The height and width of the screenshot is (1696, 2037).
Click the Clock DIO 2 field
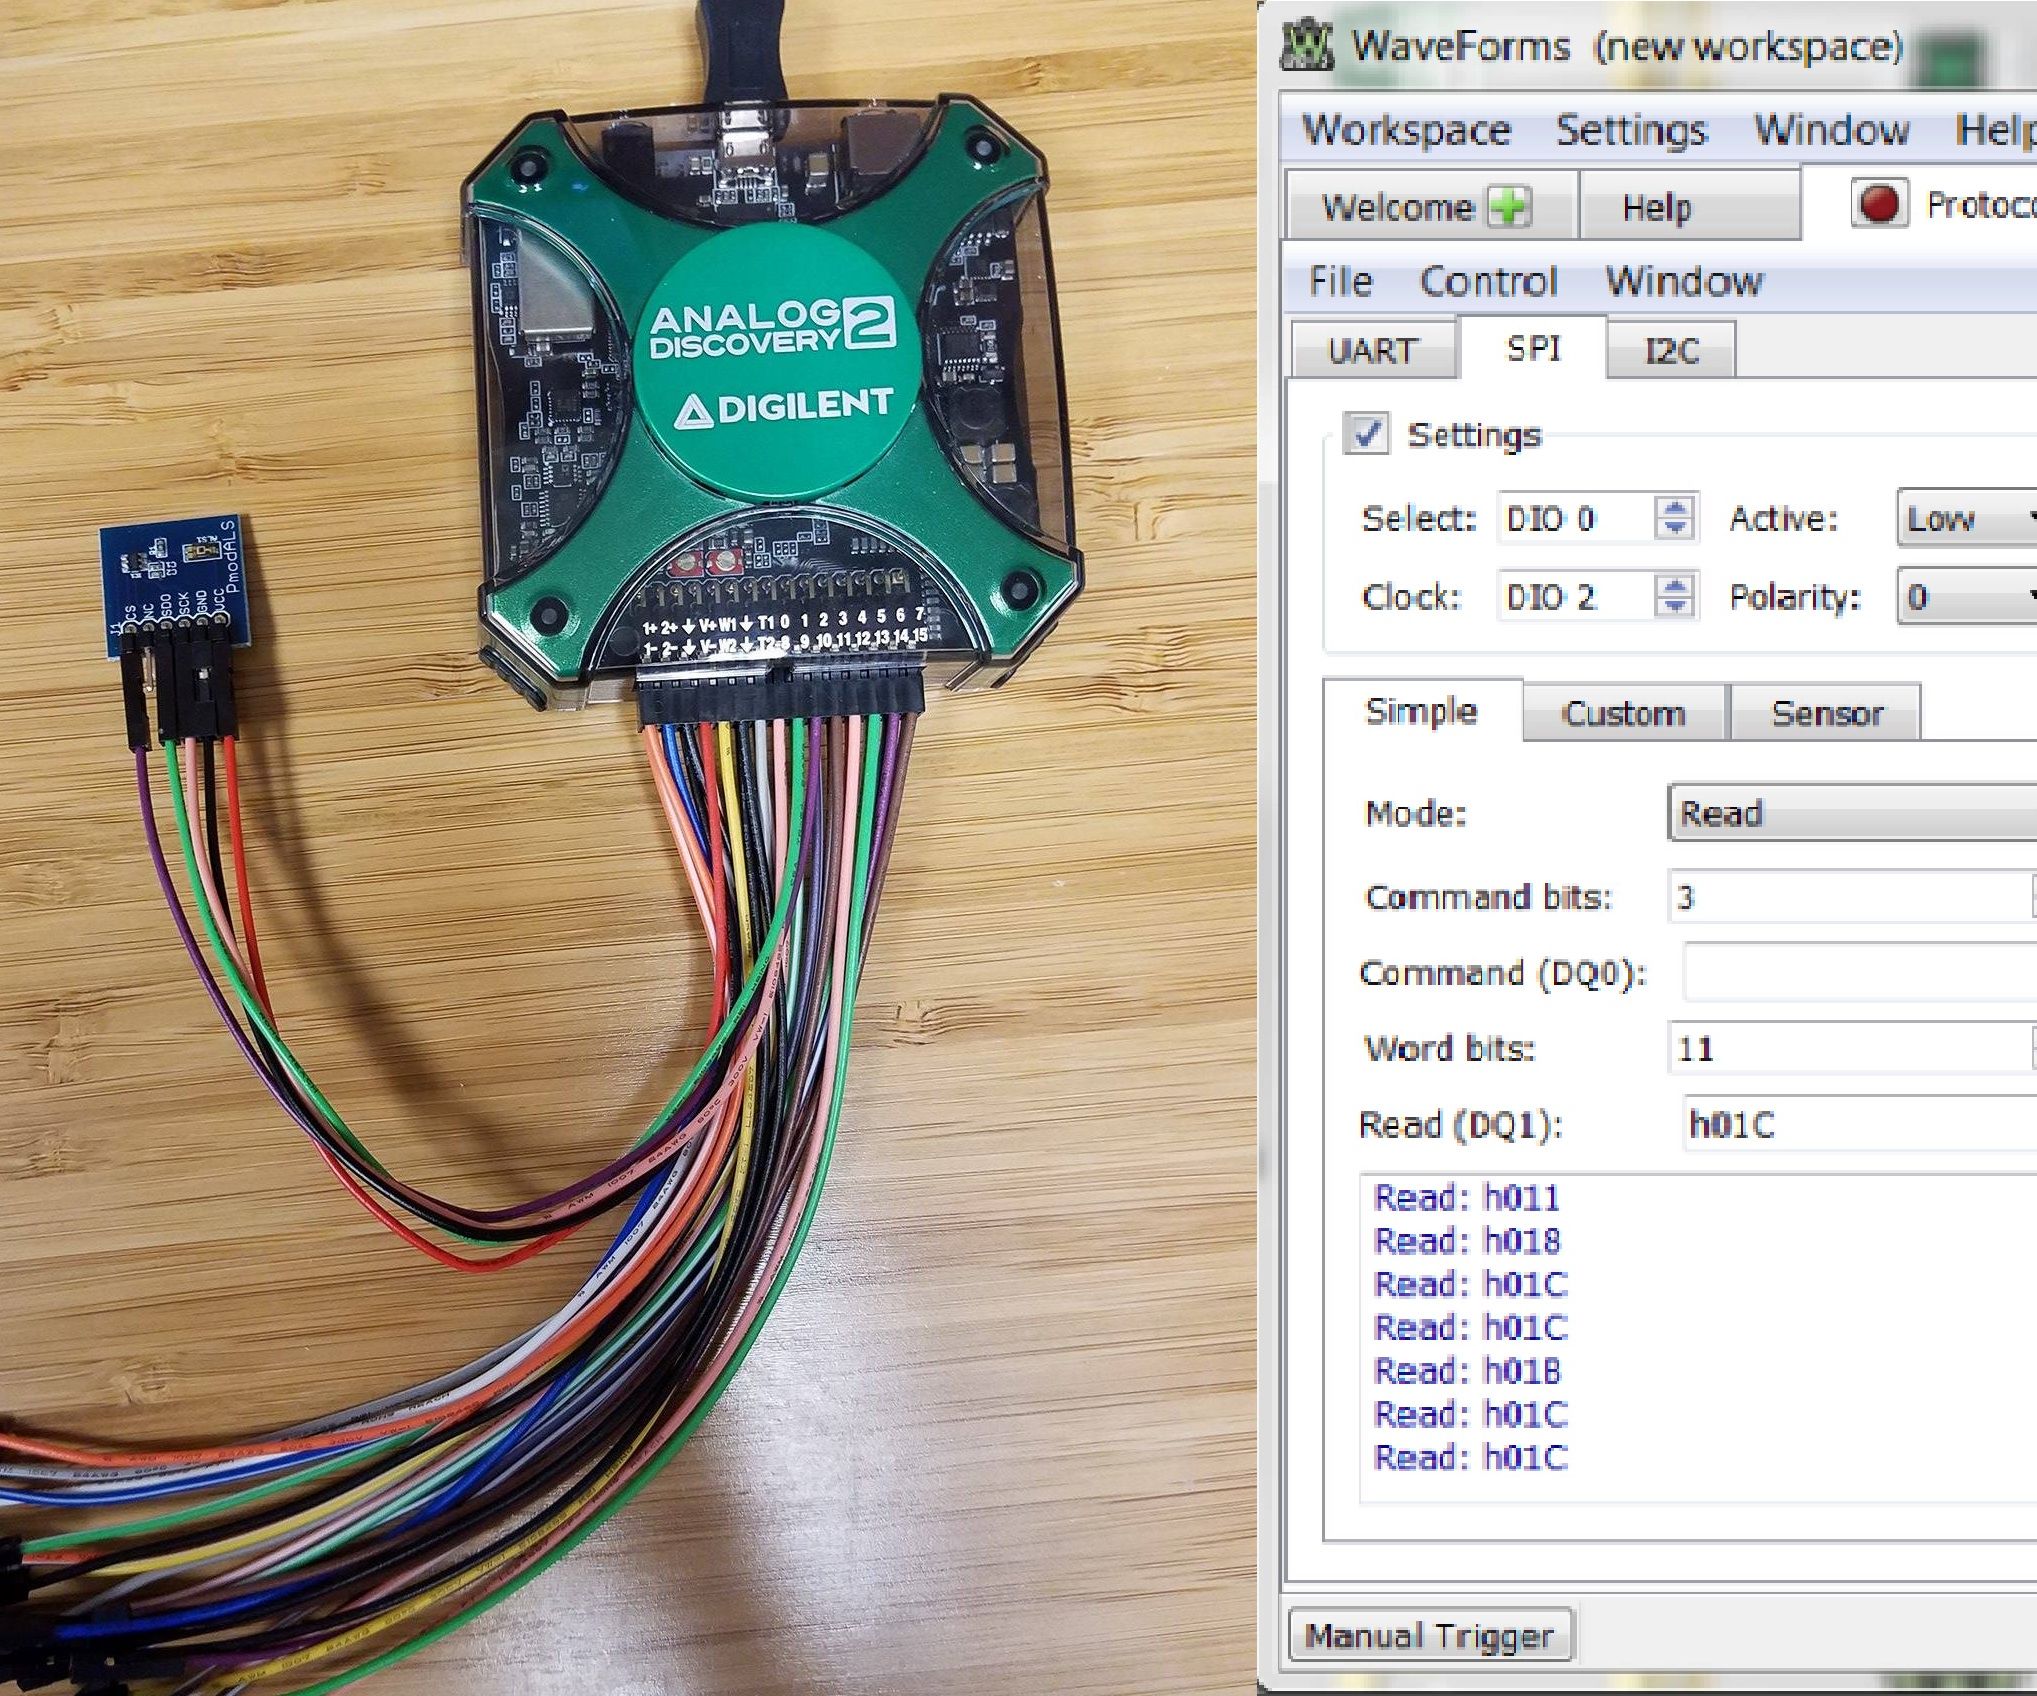coord(1575,596)
